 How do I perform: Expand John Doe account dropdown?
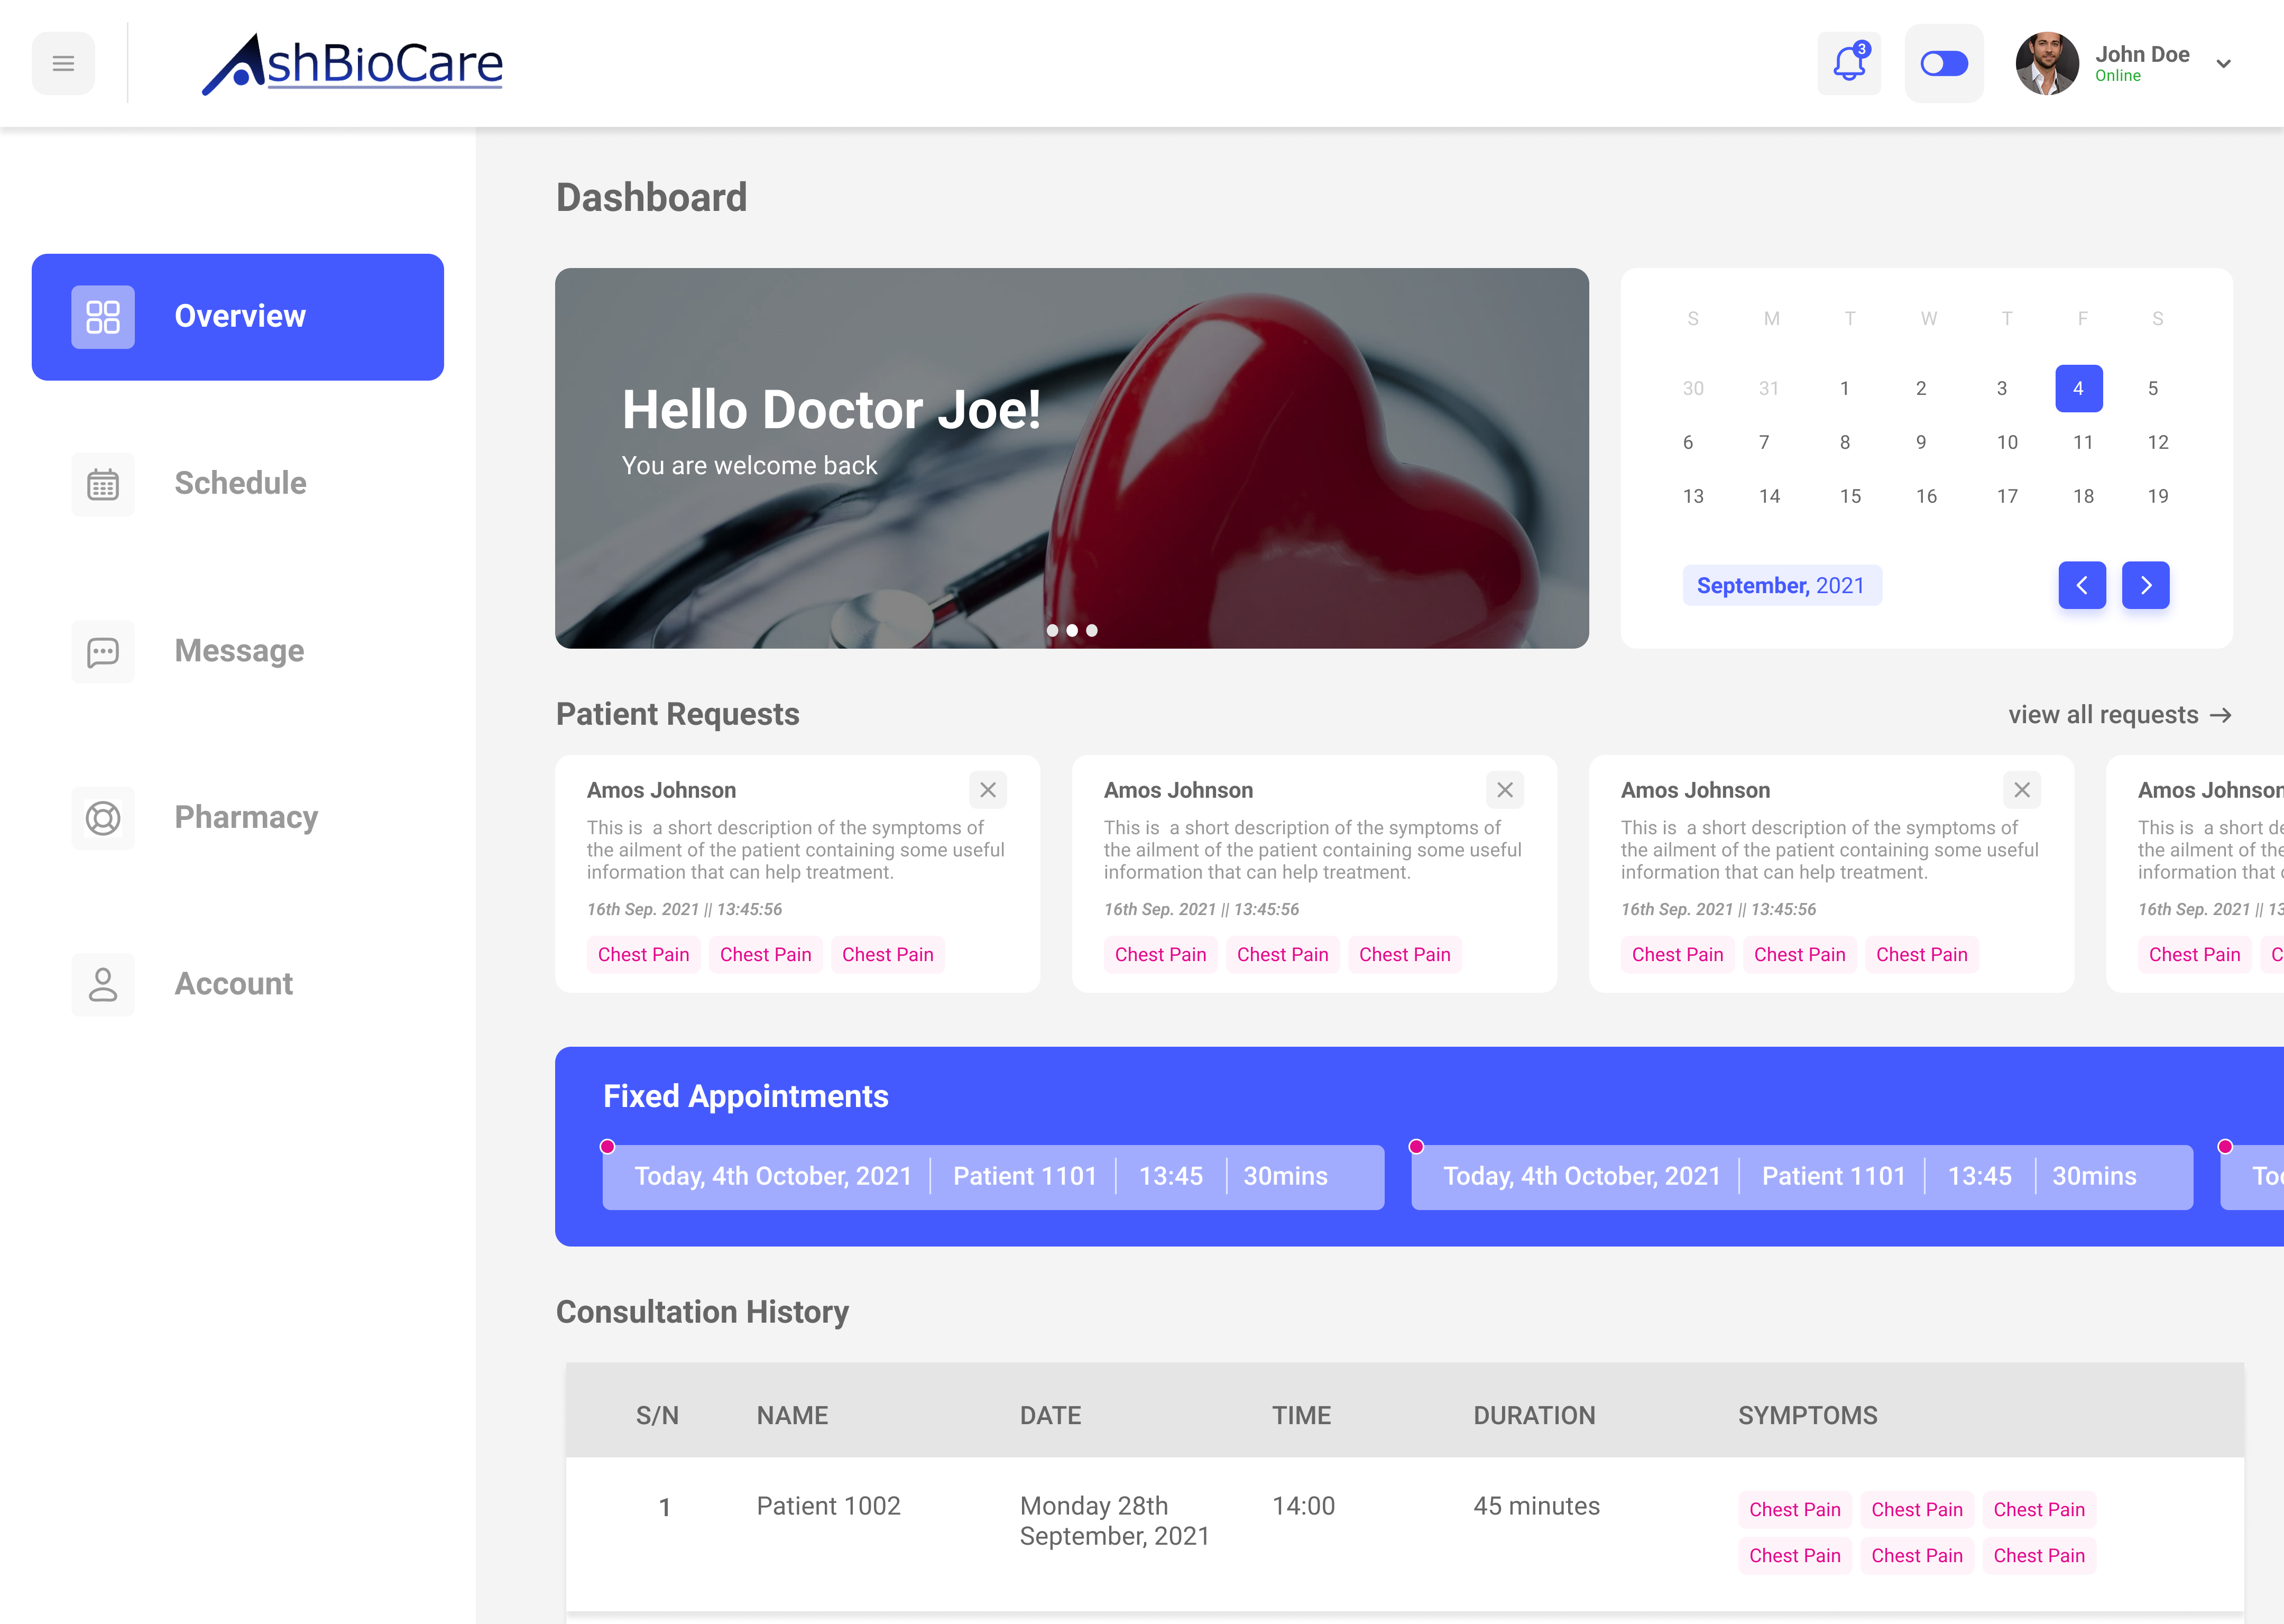pyautogui.click(x=2223, y=64)
